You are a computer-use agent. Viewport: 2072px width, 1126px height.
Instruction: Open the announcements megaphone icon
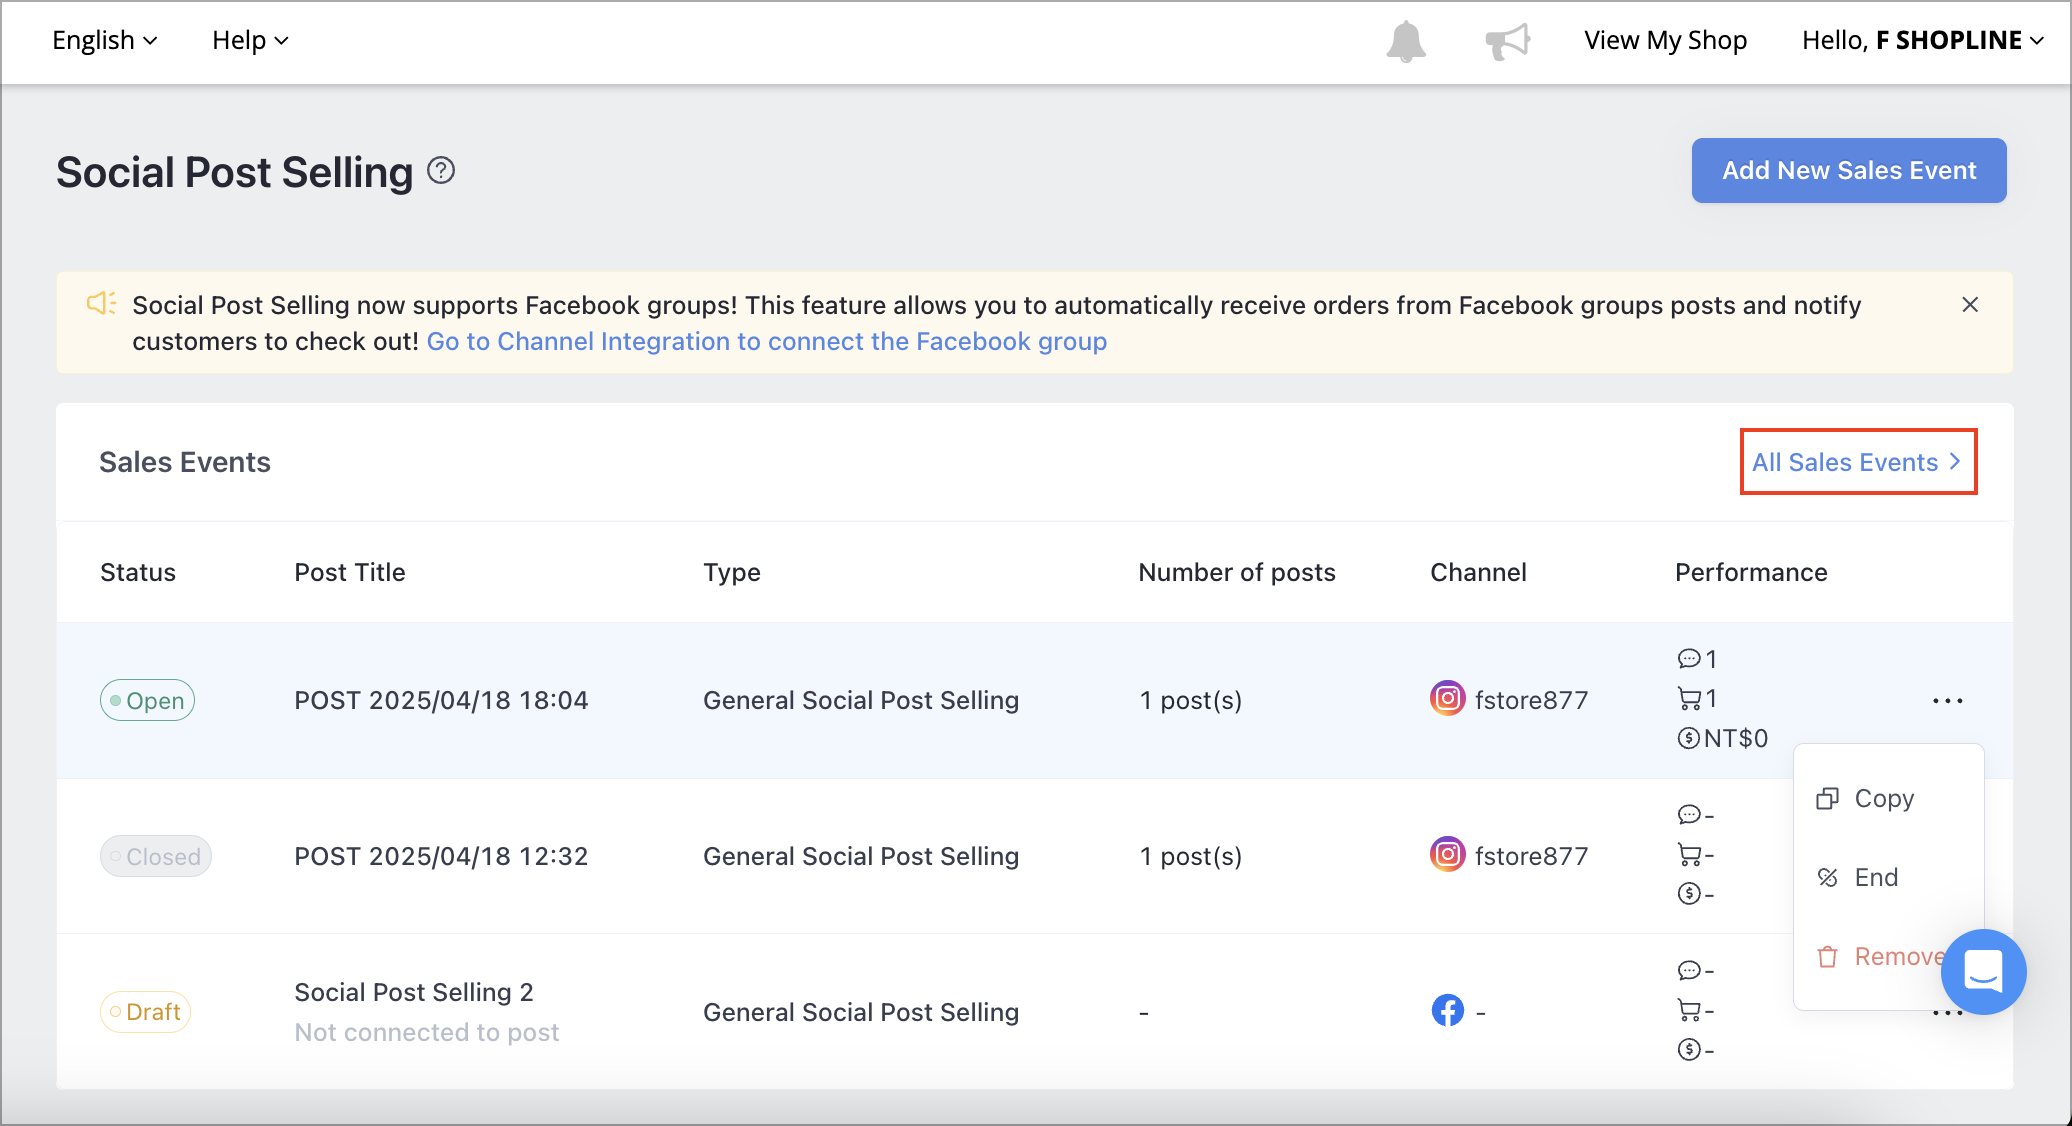(1508, 41)
